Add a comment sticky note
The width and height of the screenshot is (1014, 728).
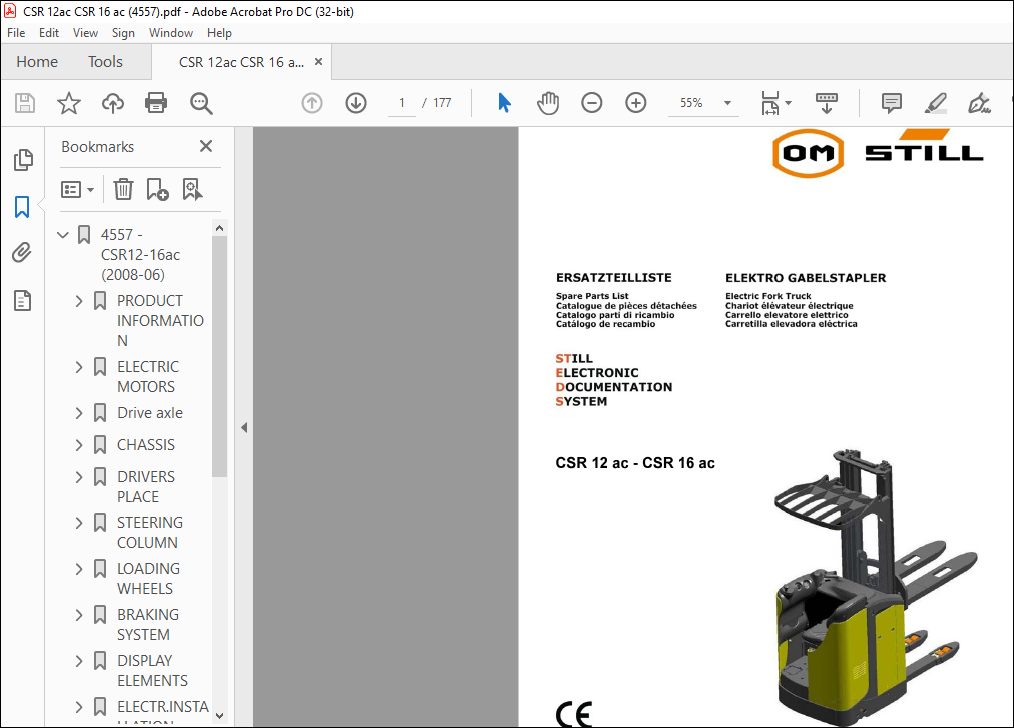point(892,103)
